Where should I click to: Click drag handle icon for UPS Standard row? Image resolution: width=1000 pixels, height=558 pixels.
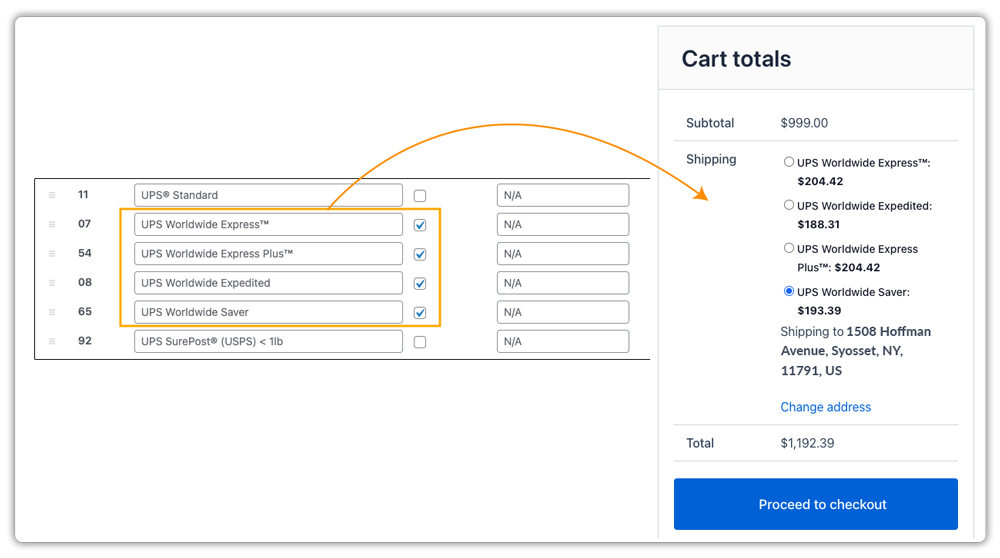click(x=52, y=196)
